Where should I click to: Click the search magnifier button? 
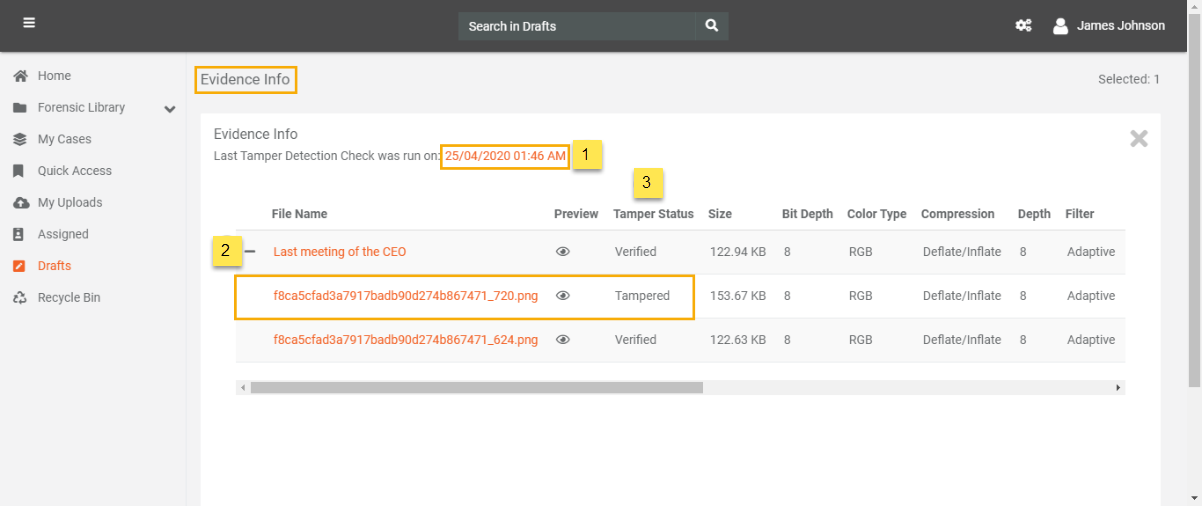point(712,26)
